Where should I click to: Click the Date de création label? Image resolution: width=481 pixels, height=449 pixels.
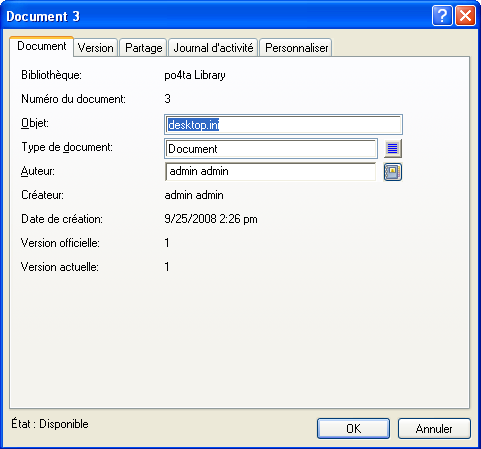62,219
